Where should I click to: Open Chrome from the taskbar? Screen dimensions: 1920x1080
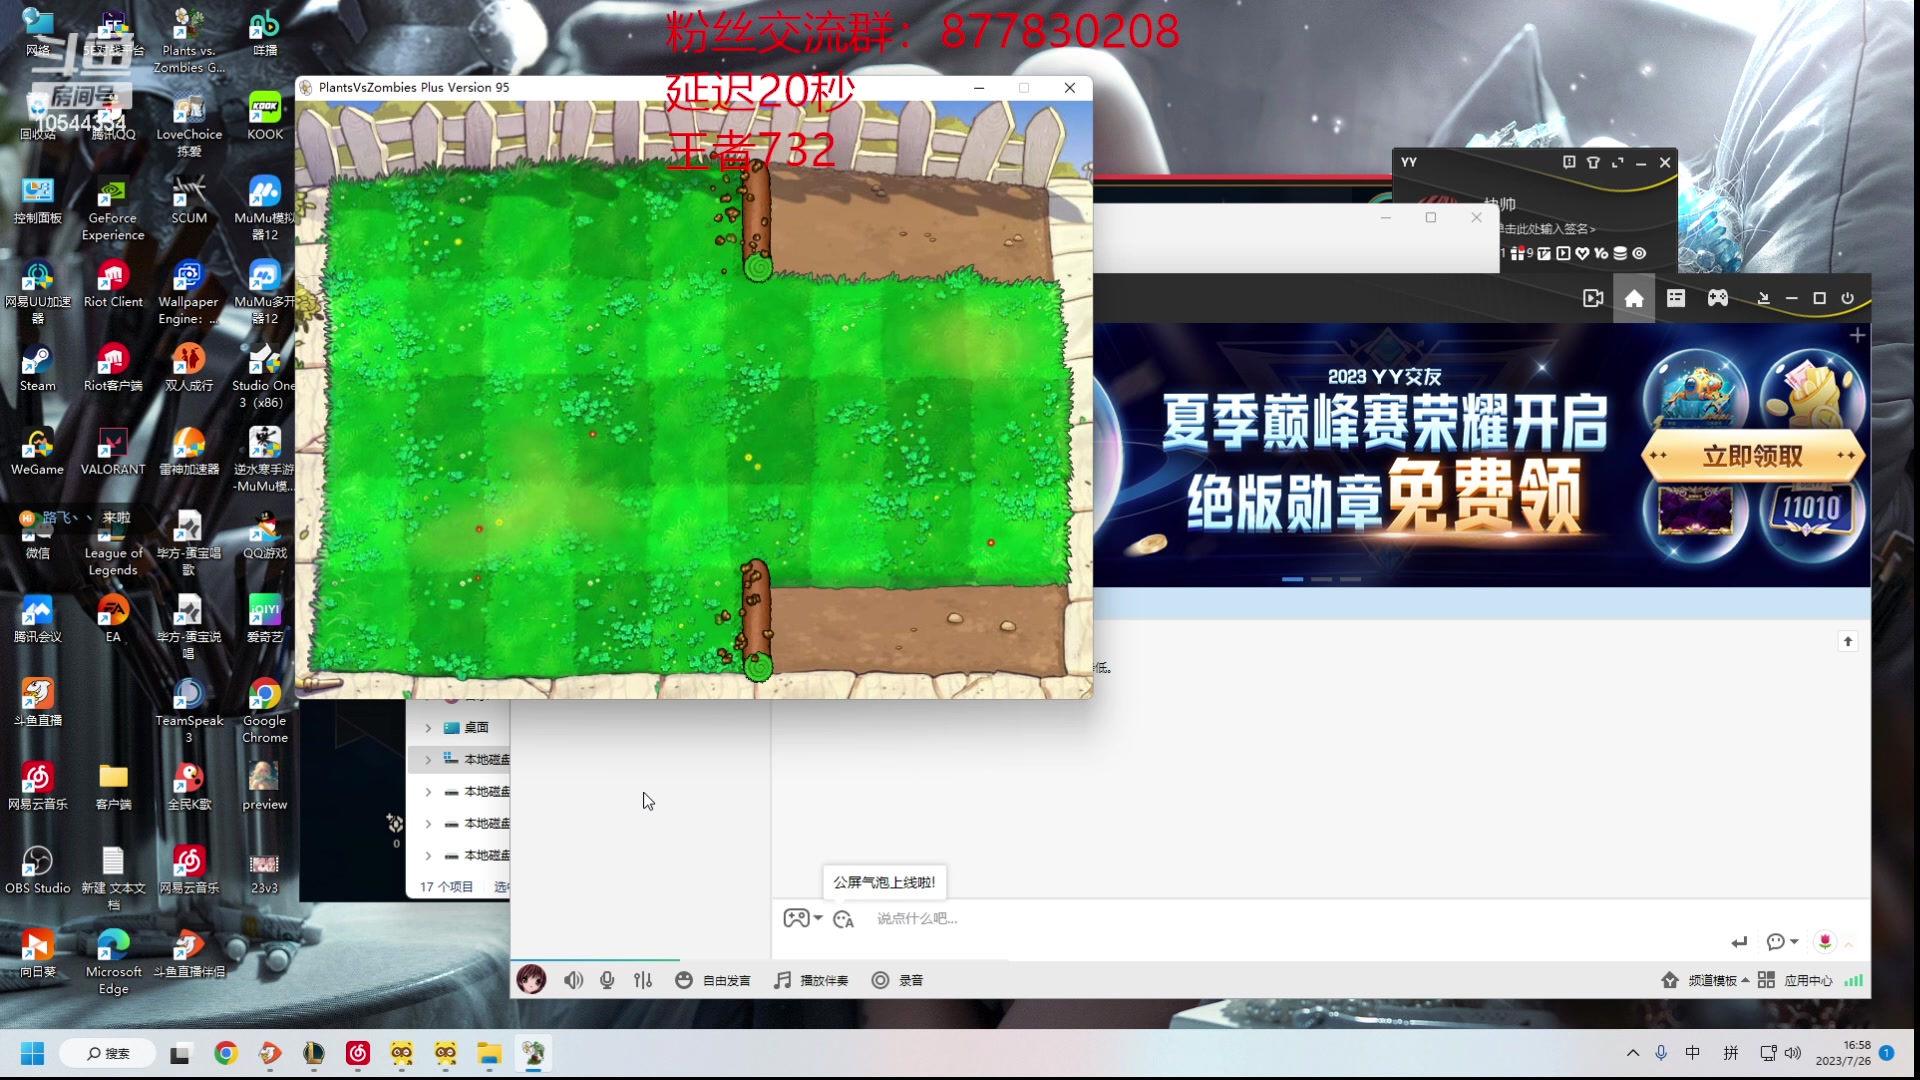pyautogui.click(x=226, y=1053)
